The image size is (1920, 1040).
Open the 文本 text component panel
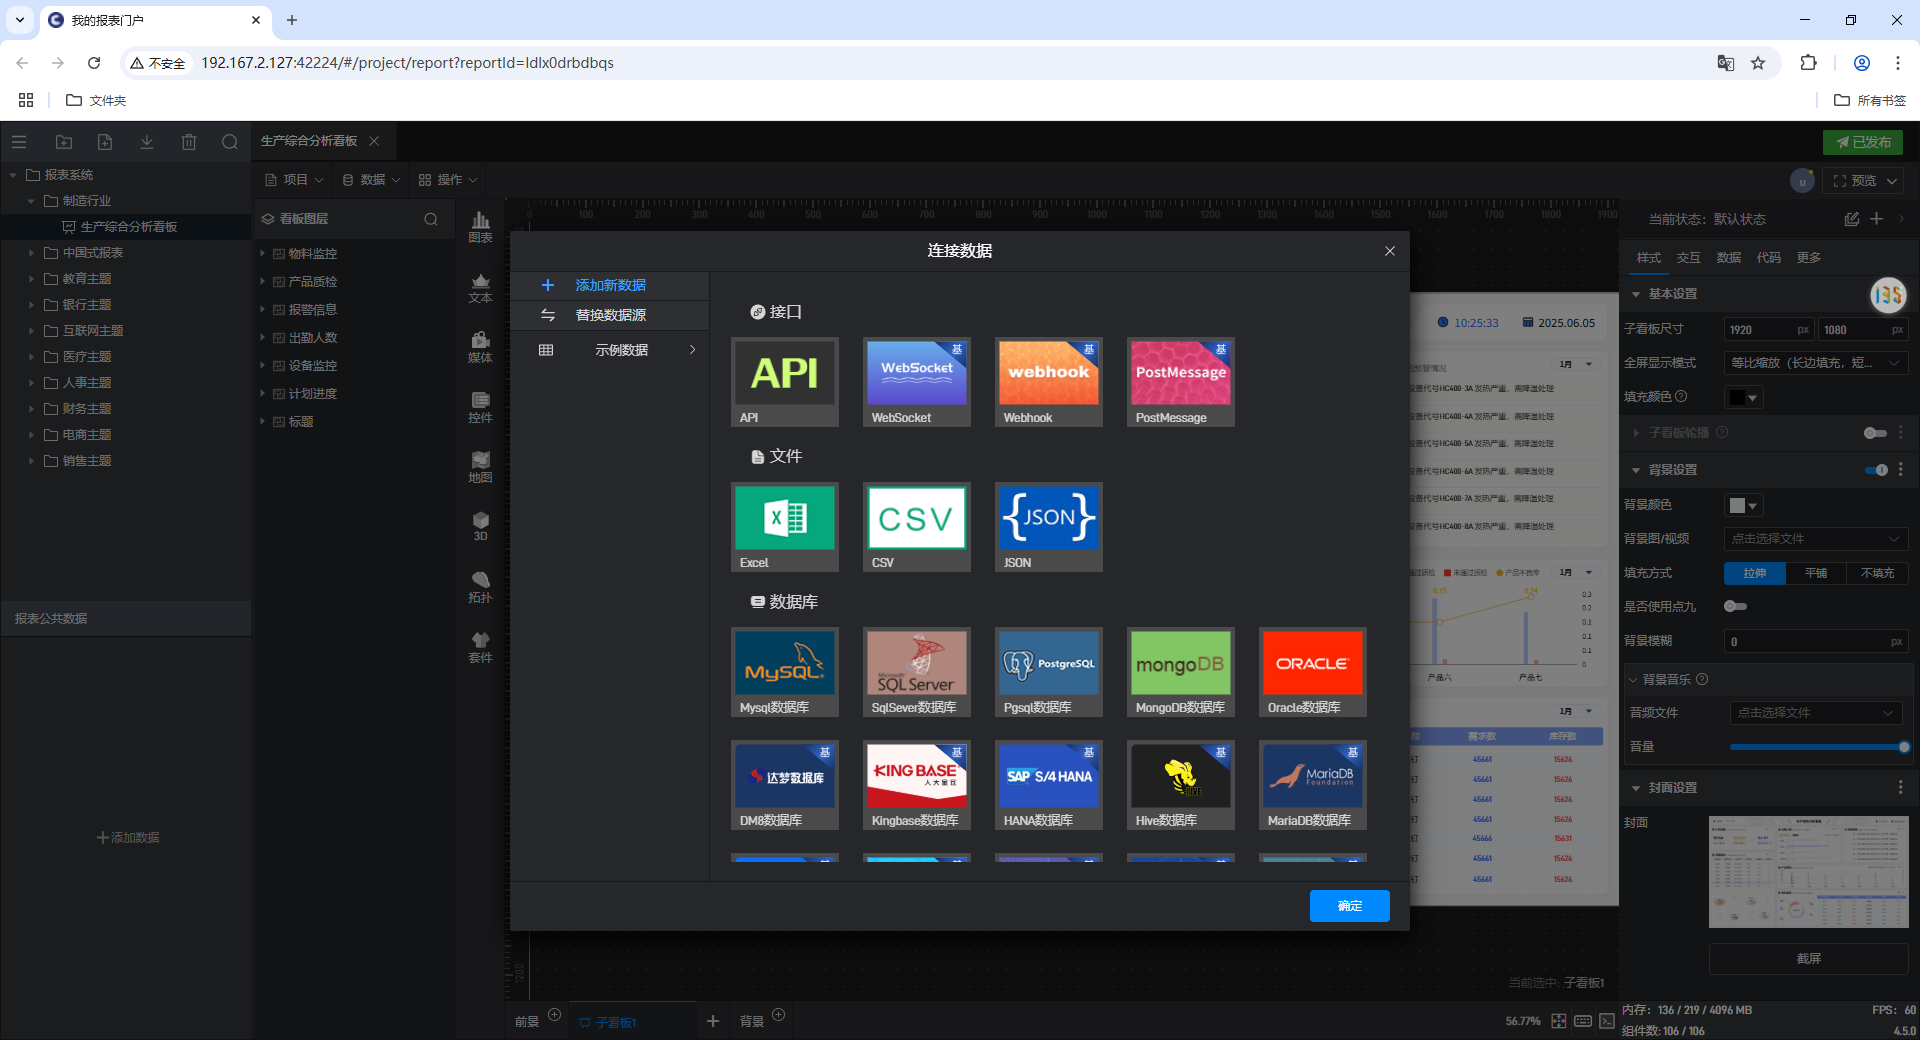tap(481, 288)
